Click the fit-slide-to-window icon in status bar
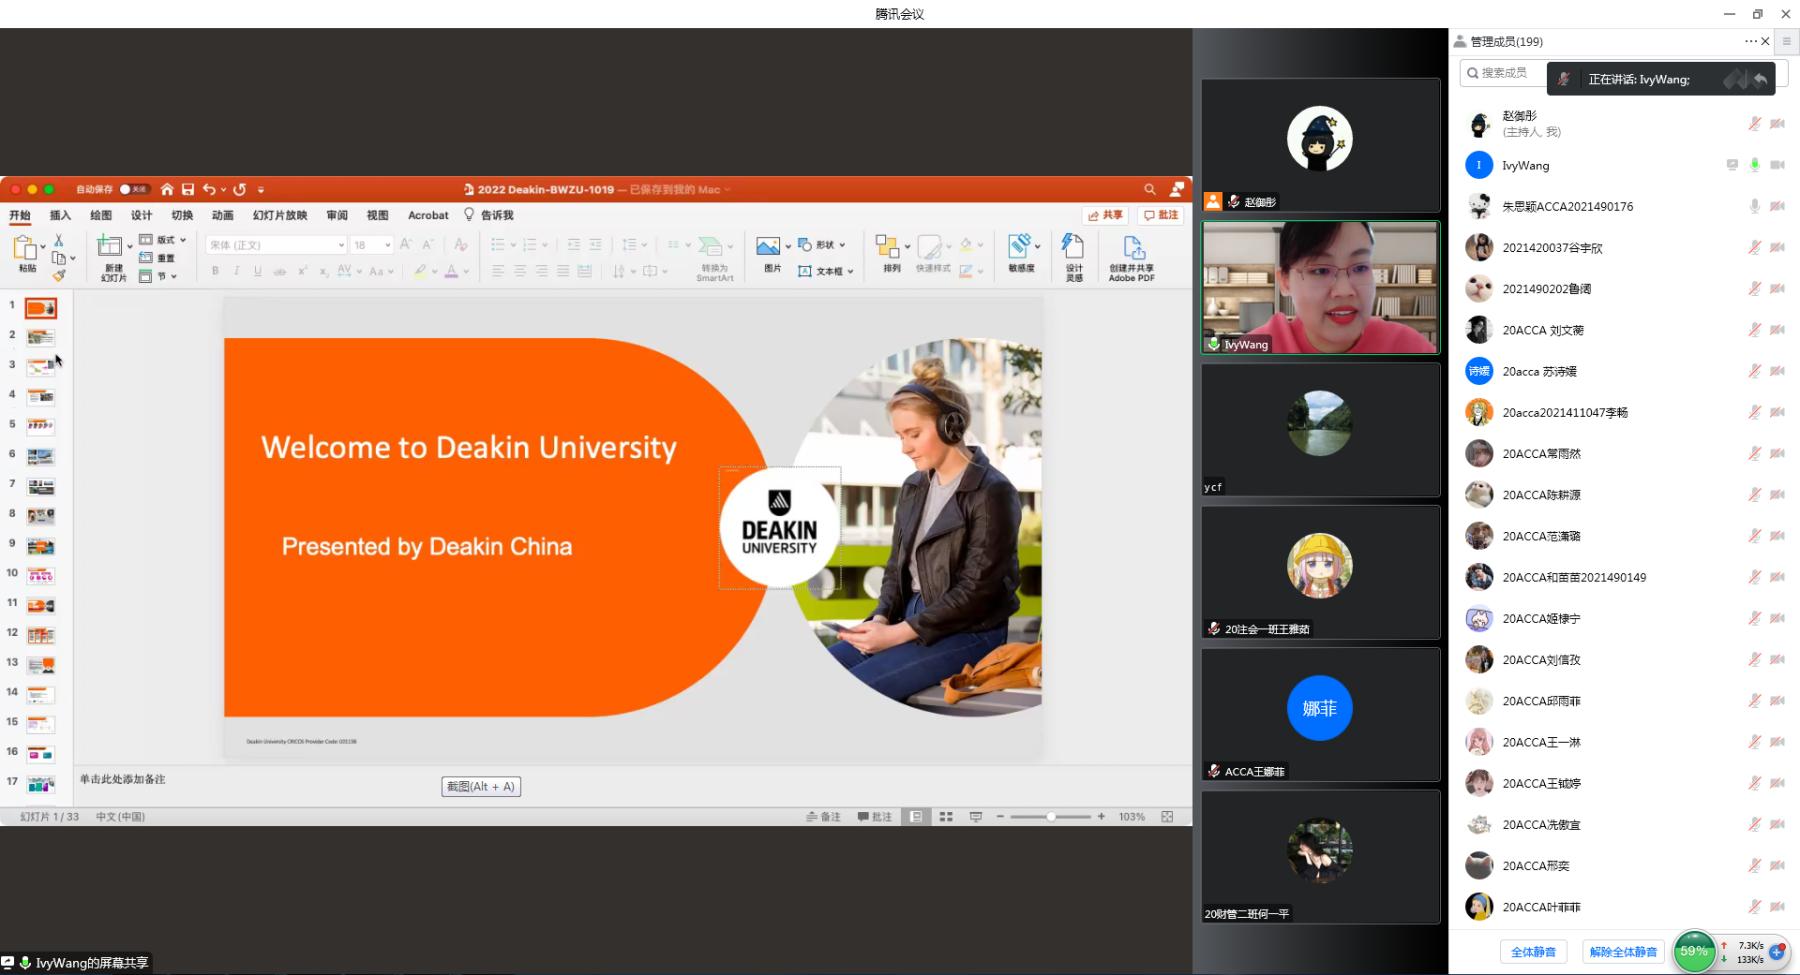Screen dimensions: 1800x975 [x=1167, y=817]
